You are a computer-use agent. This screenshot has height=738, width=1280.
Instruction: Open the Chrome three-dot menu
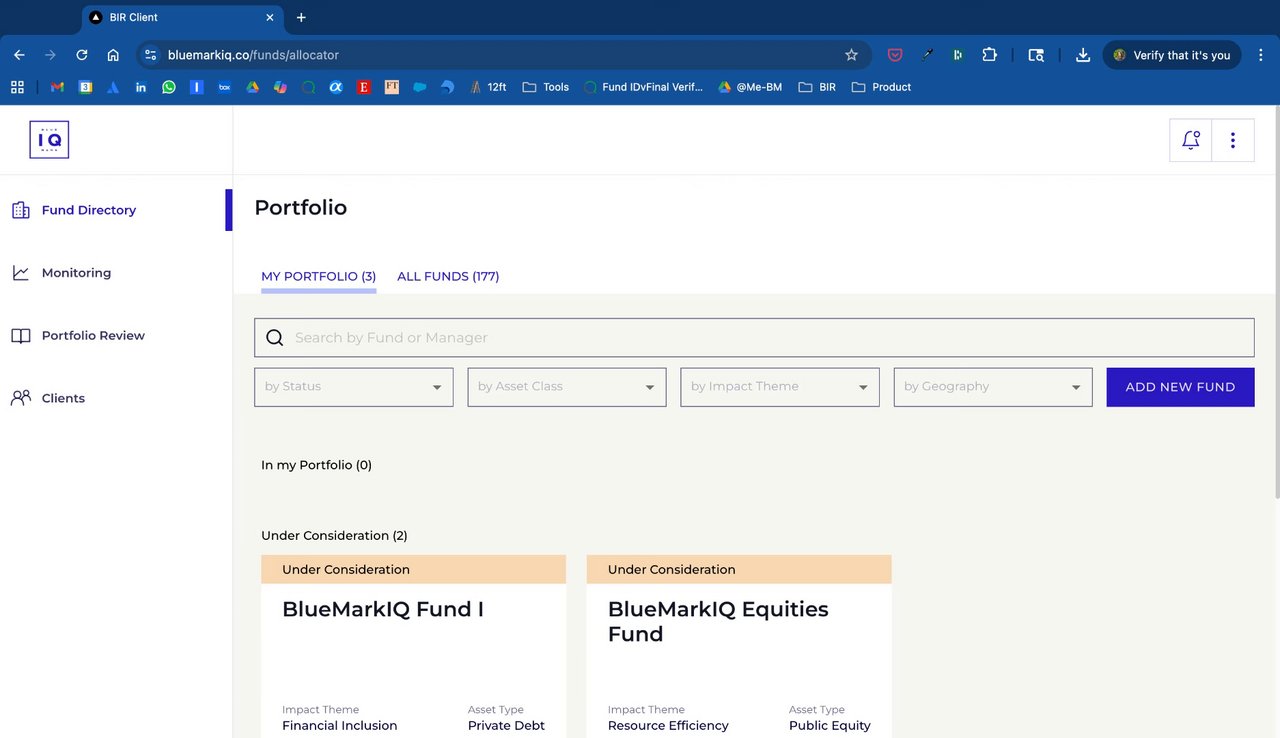[1260, 55]
